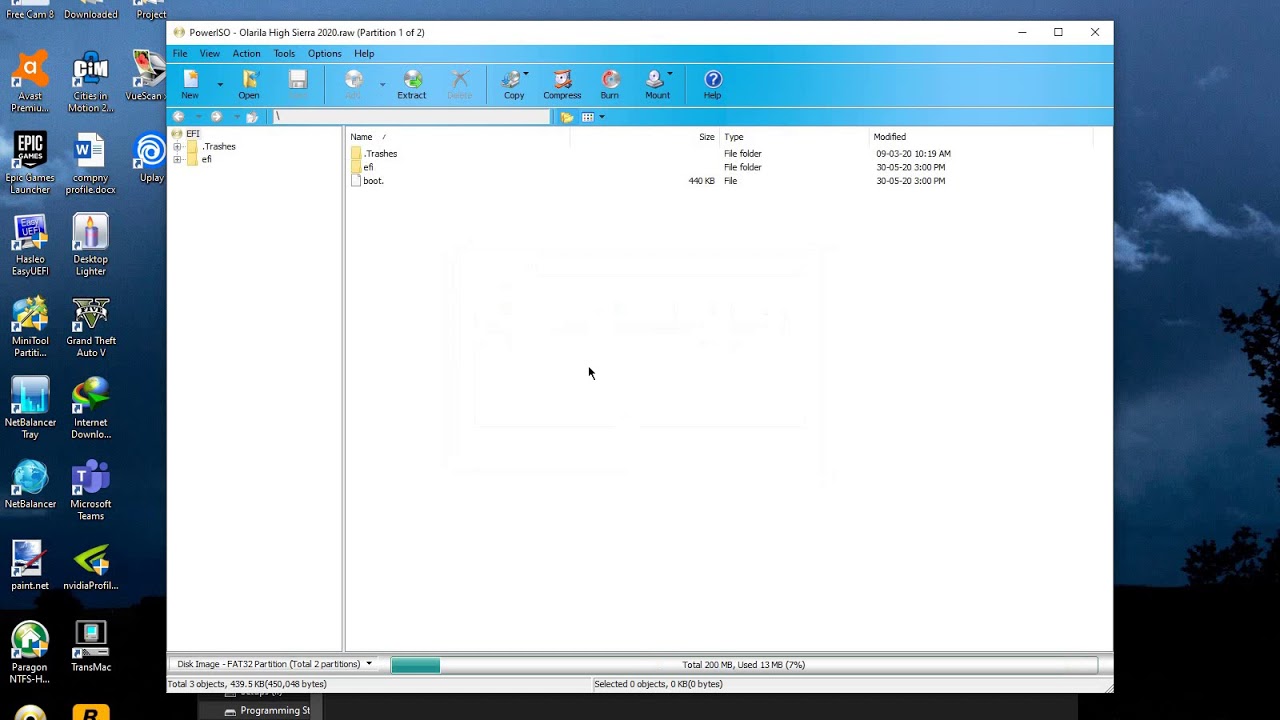1280x720 pixels.
Task: Select the EFI root tree node
Action: click(192, 133)
